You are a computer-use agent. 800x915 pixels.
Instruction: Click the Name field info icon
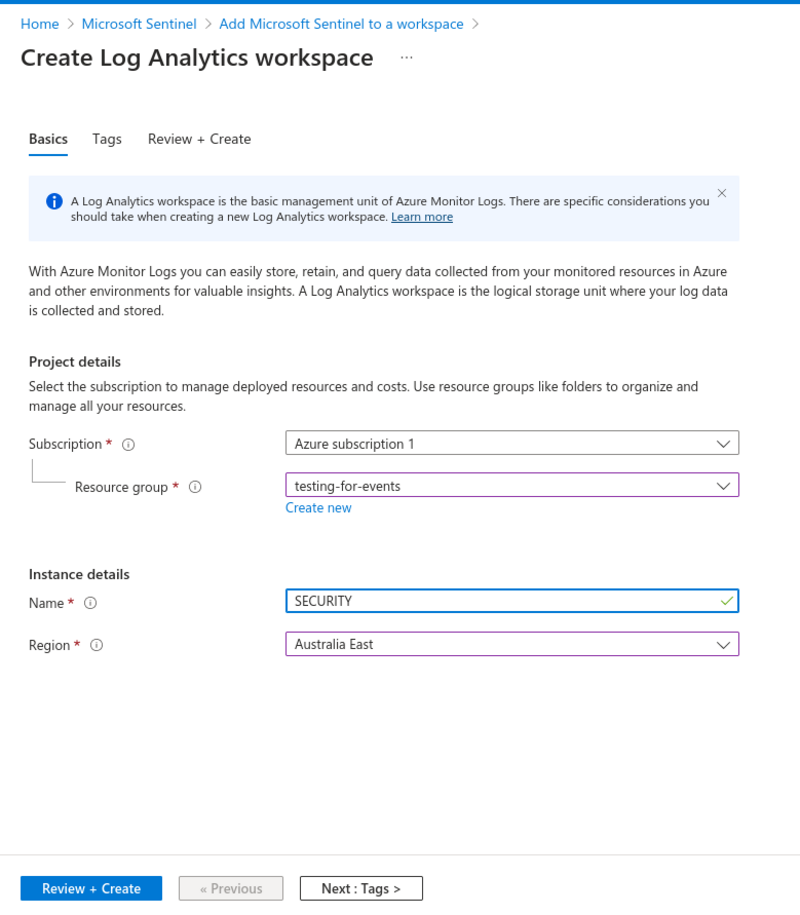pyautogui.click(x=90, y=603)
